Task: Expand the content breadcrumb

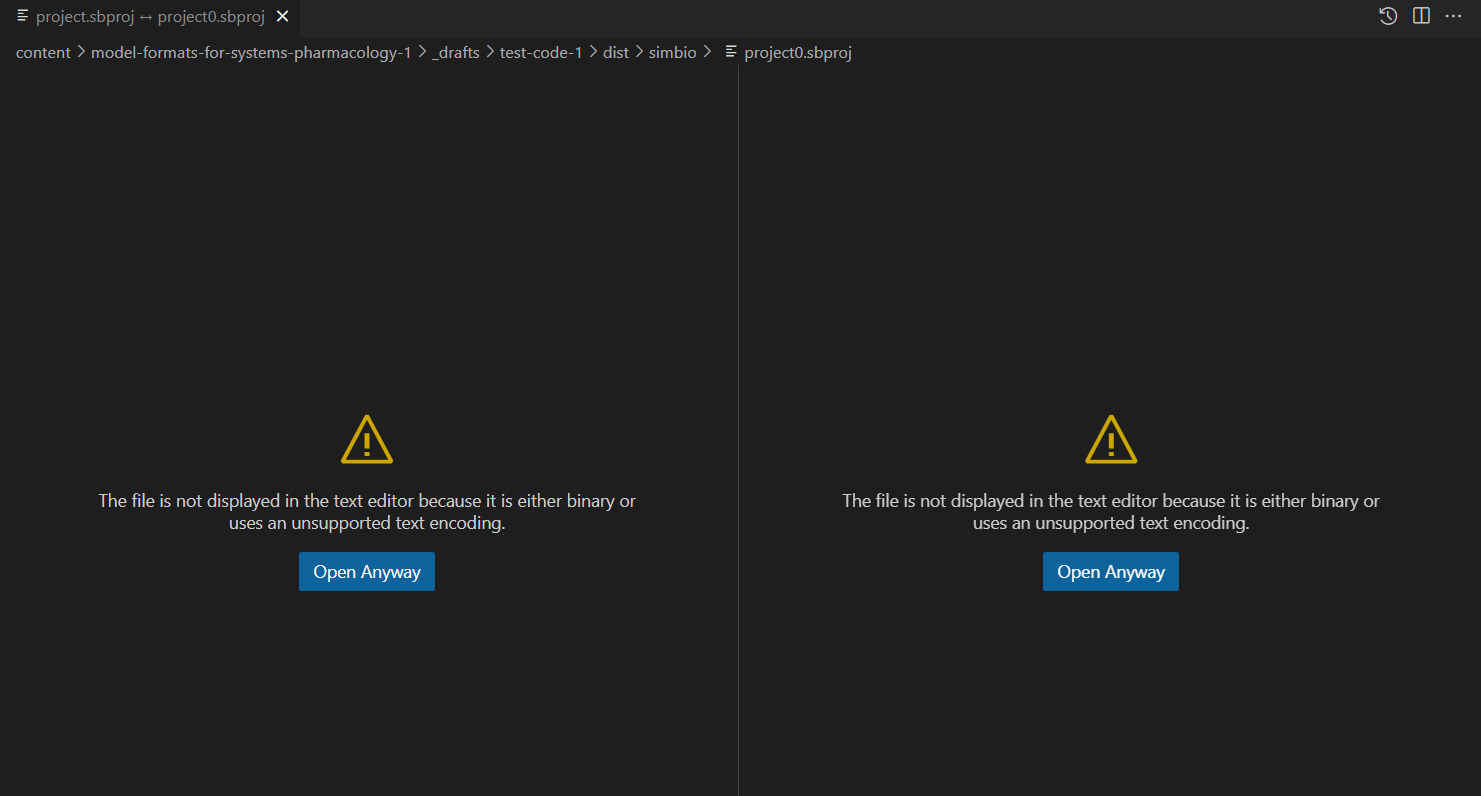Action: click(43, 53)
